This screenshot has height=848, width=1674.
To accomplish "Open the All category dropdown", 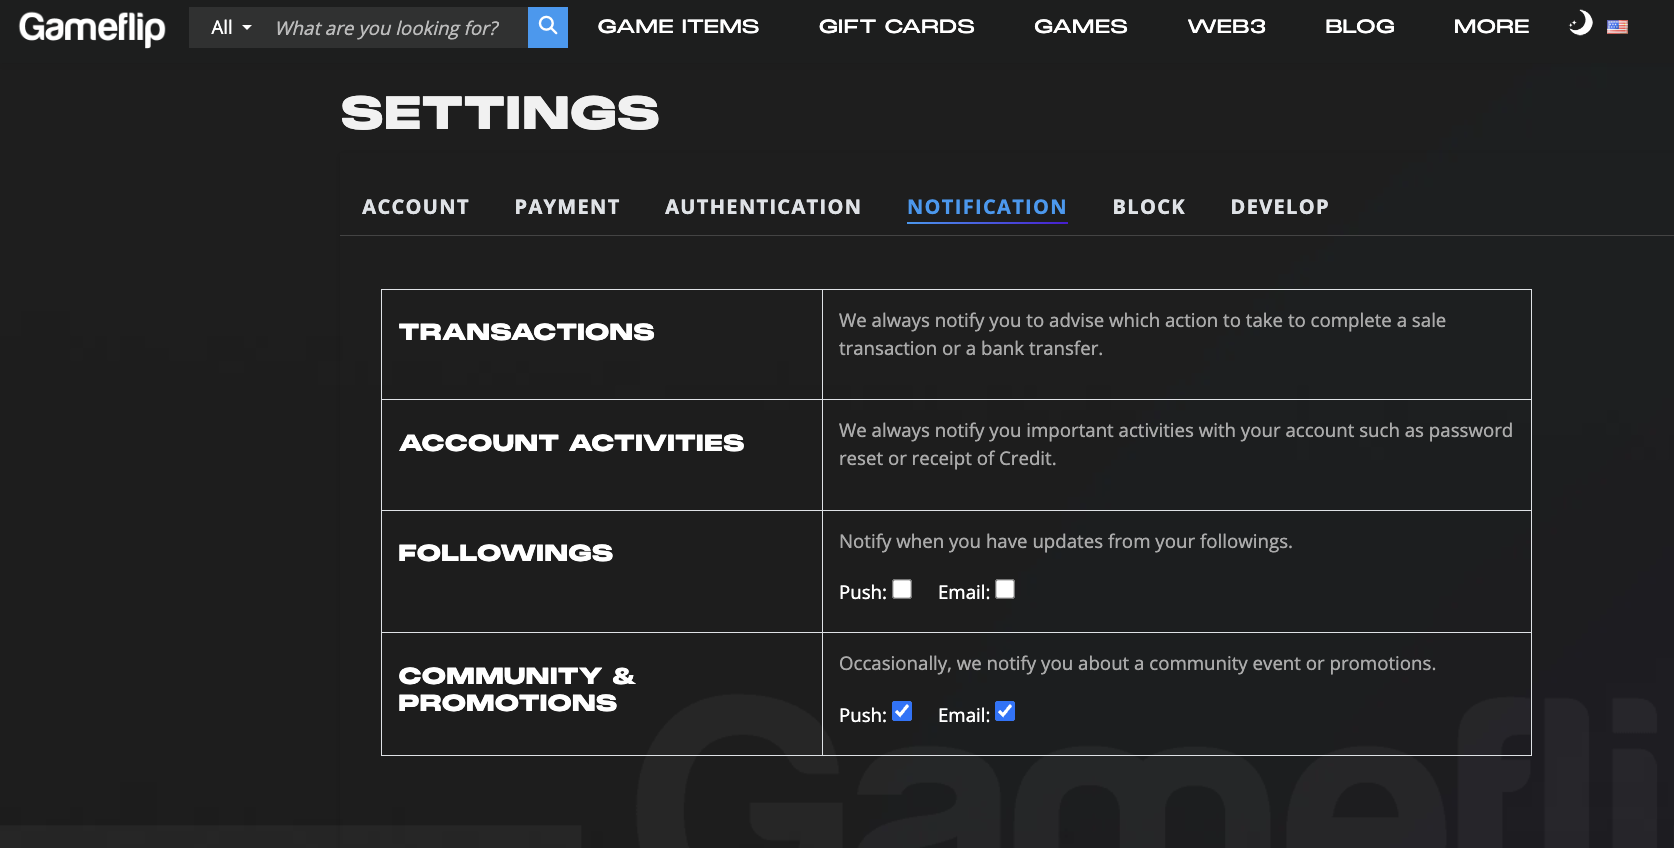I will pos(231,27).
